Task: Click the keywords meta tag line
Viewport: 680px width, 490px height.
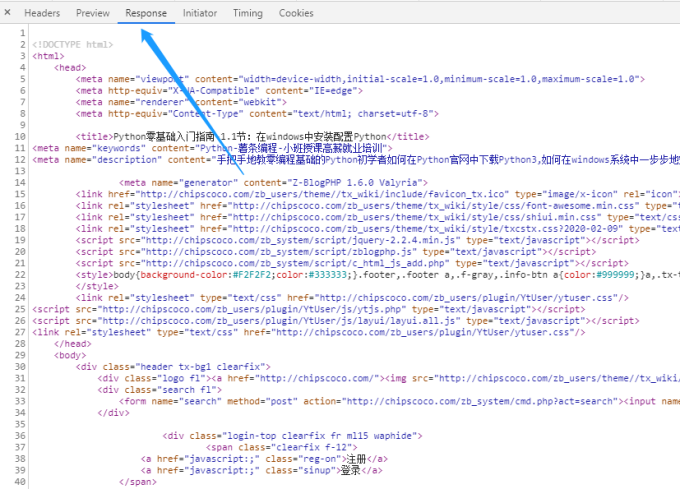Action: pyautogui.click(x=212, y=148)
